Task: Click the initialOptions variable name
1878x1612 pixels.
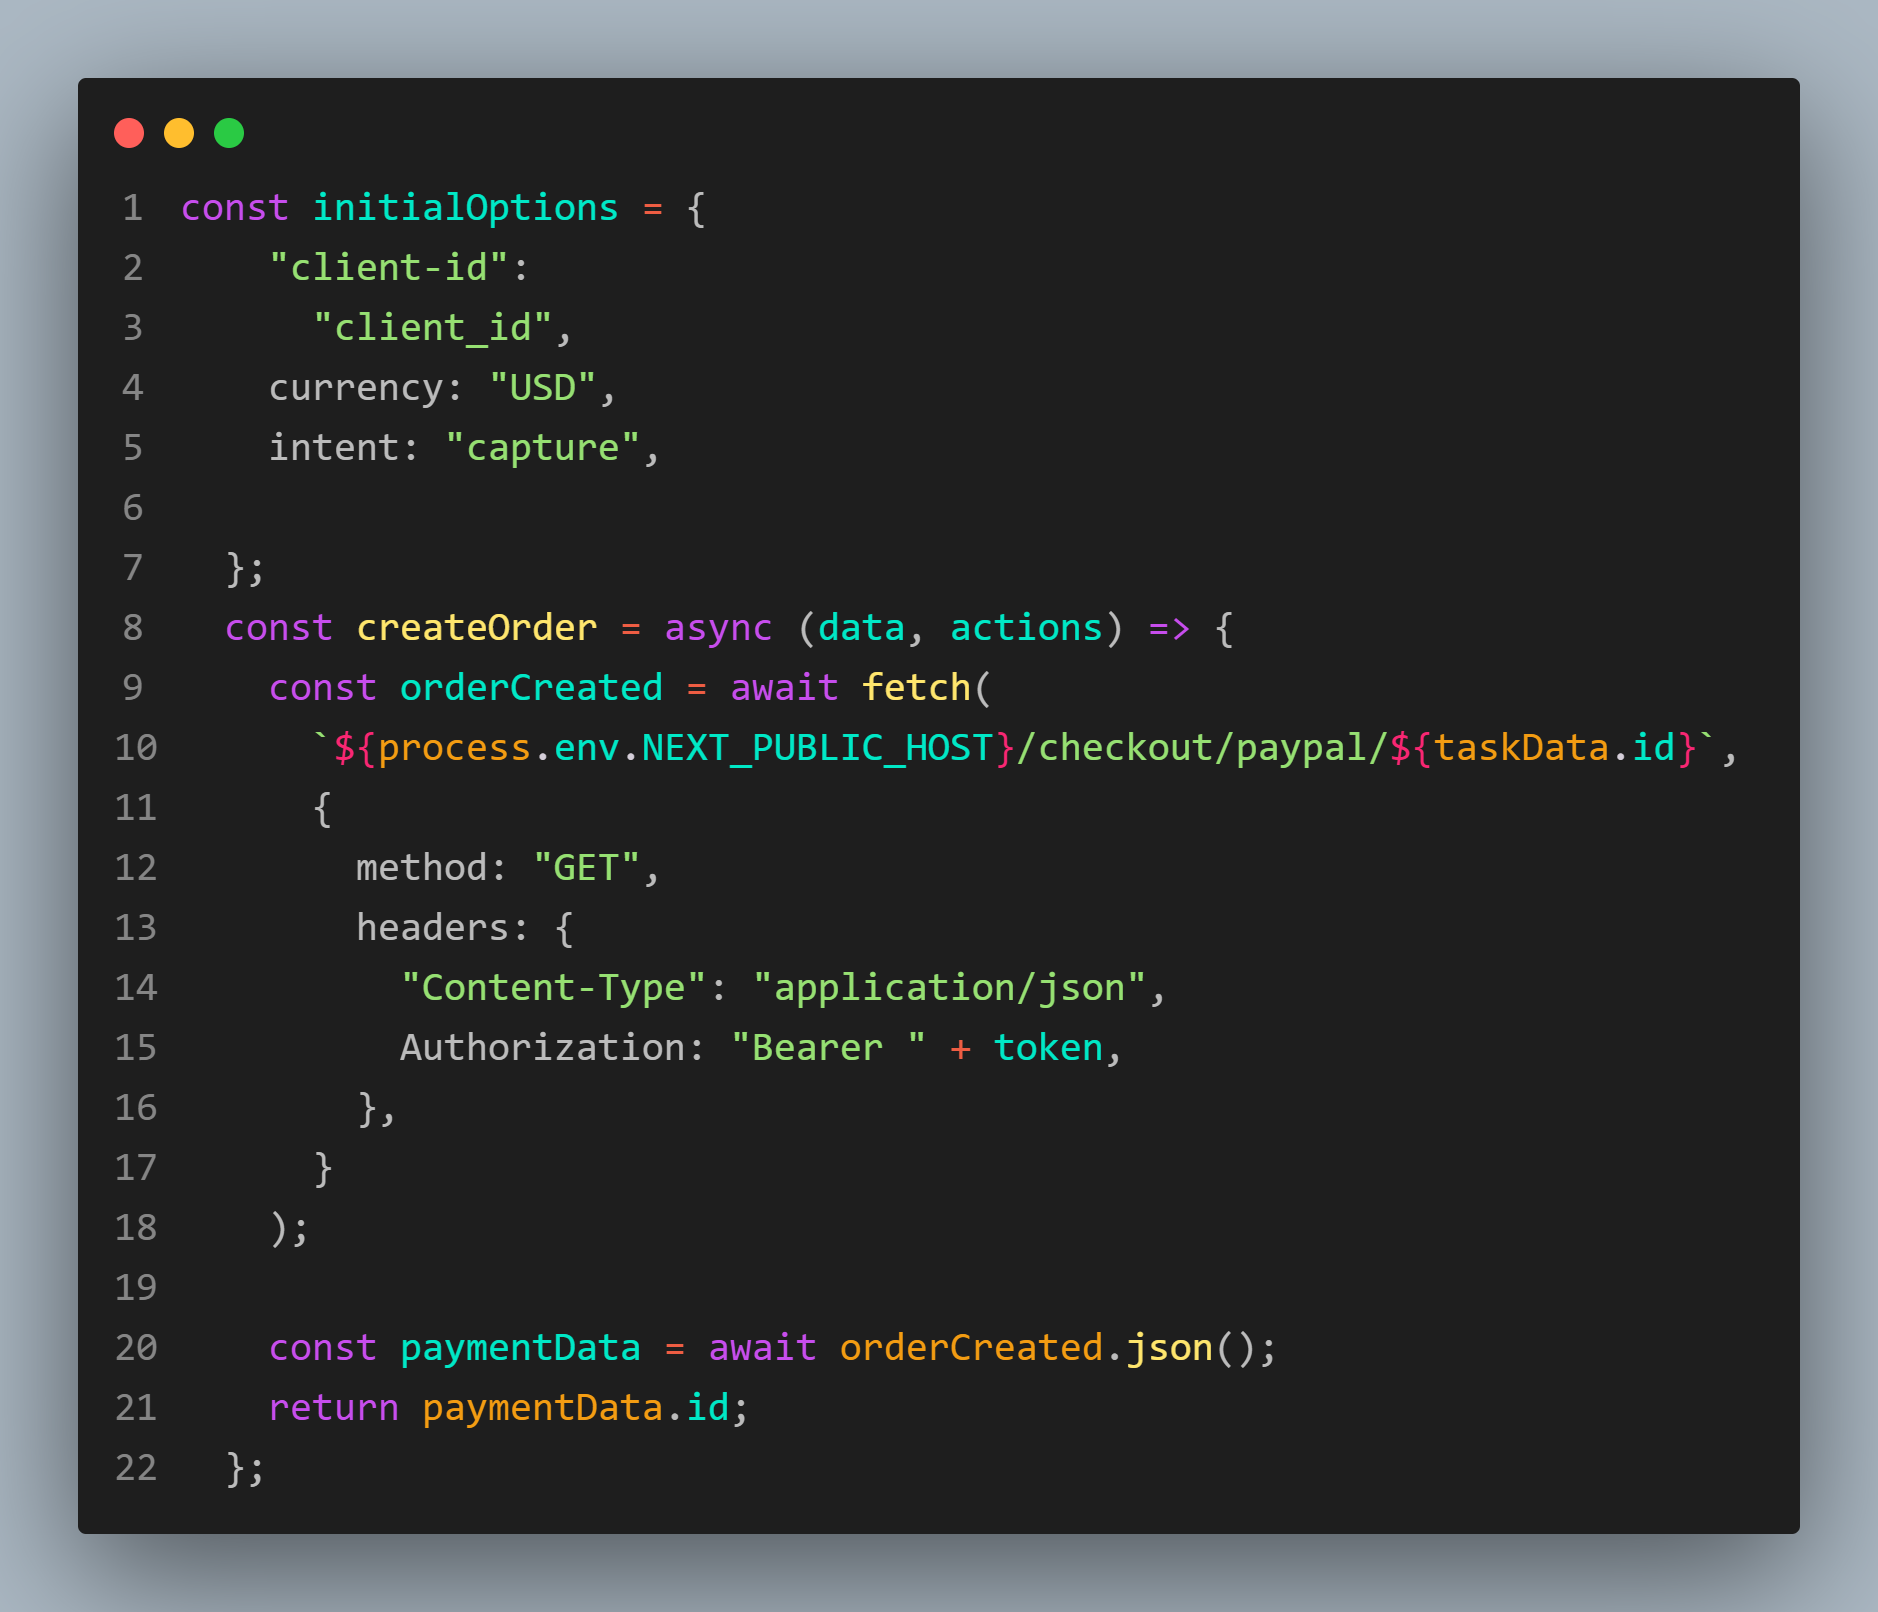Action: coord(466,208)
